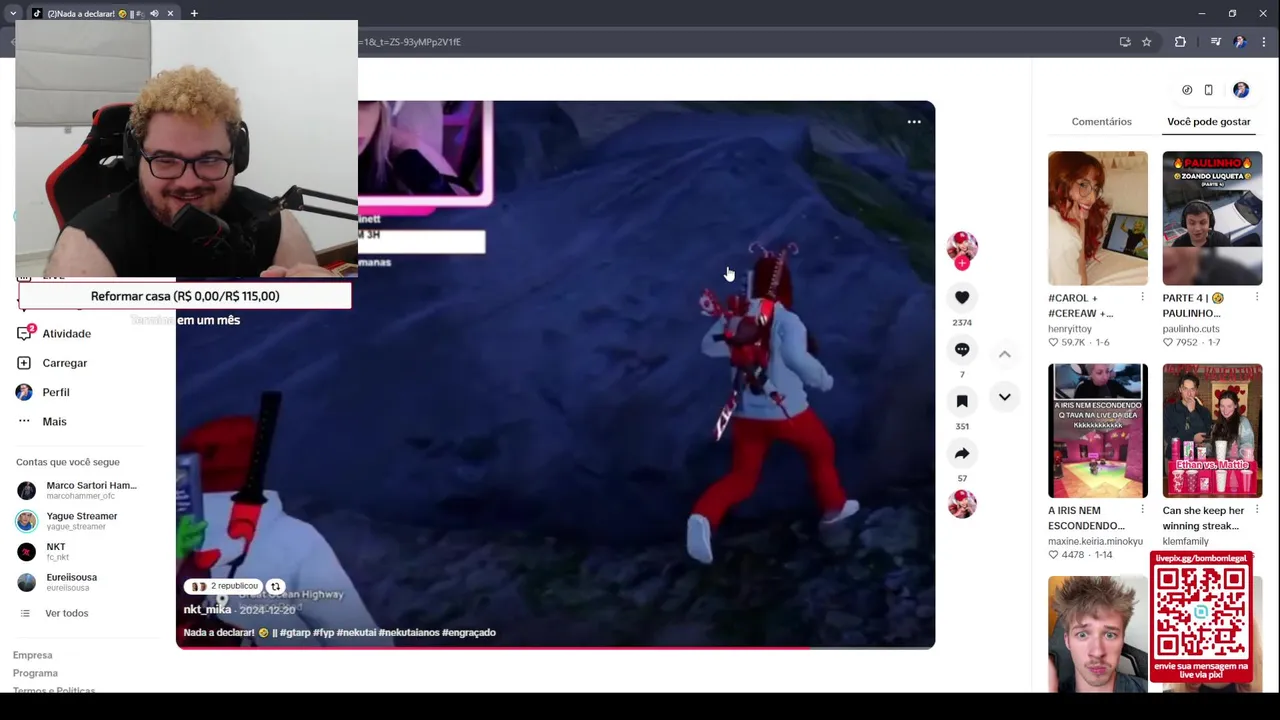
Task: Click the 351 saves count
Action: pyautogui.click(x=962, y=427)
